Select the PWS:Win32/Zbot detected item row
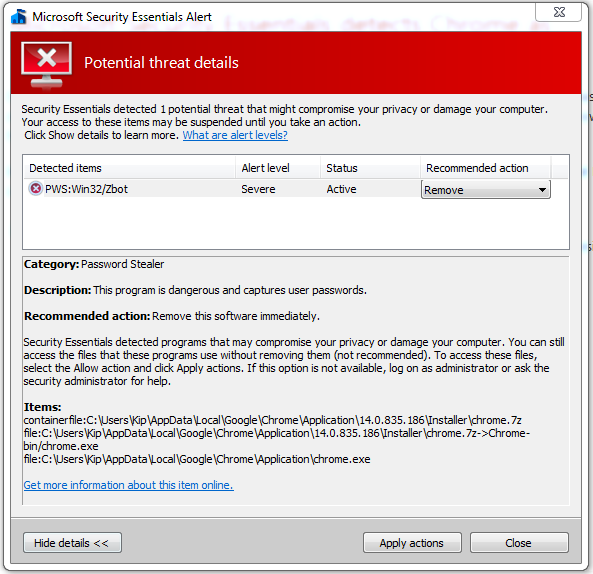Screen dimensions: 593x574 point(223,189)
